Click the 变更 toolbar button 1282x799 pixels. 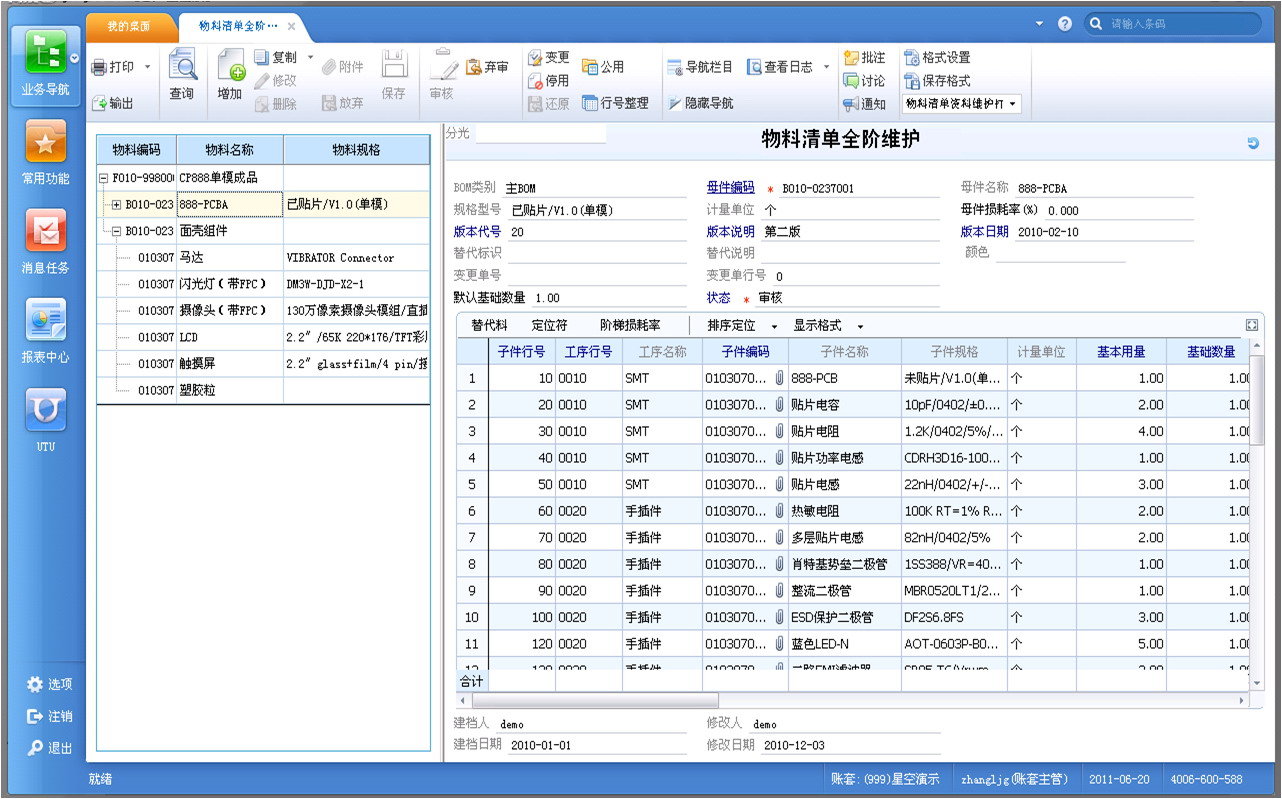tap(549, 57)
